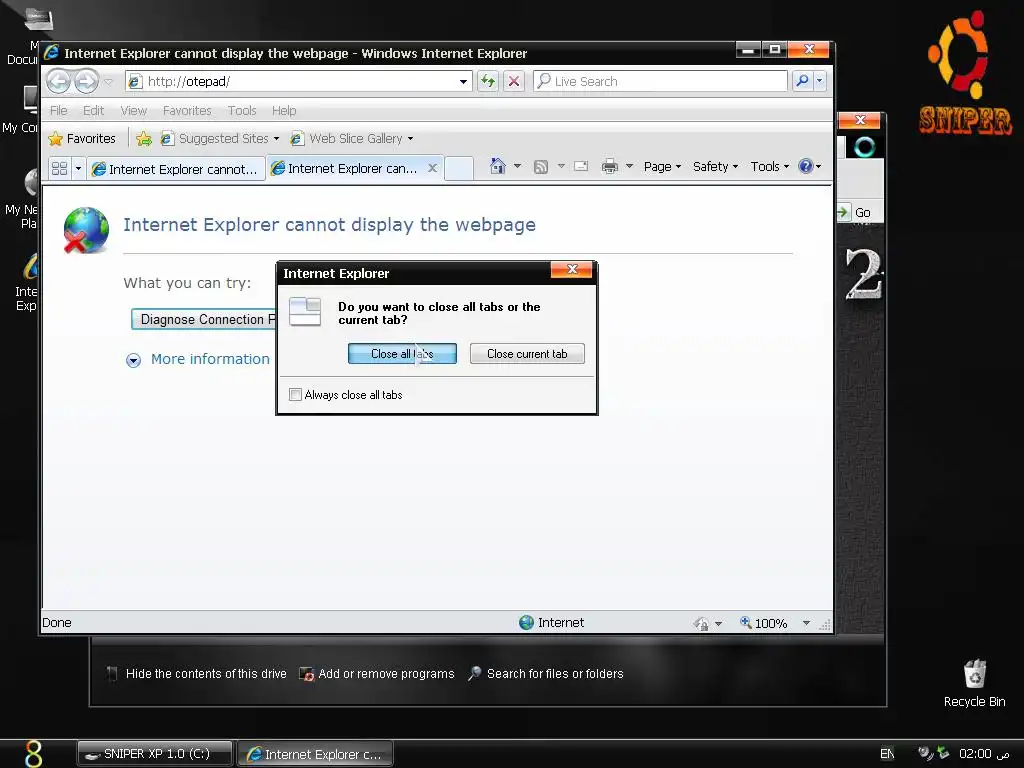Click the Print icon

(609, 167)
